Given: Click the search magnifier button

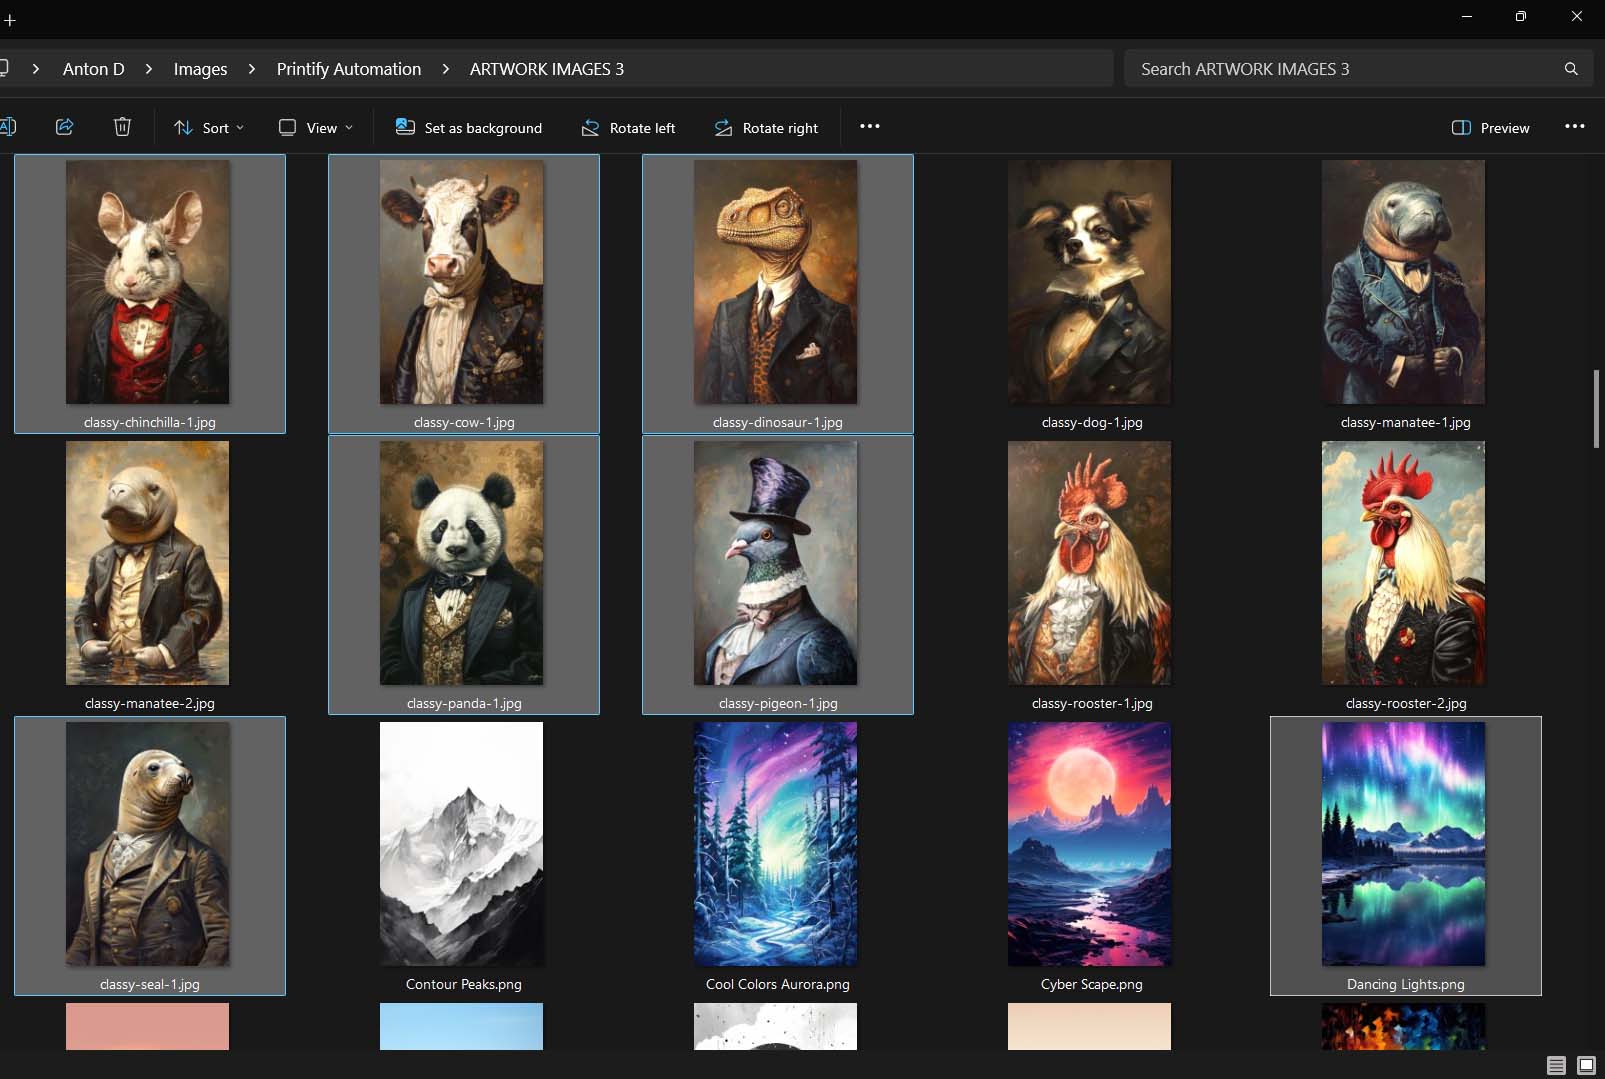Looking at the screenshot, I should click(1569, 68).
